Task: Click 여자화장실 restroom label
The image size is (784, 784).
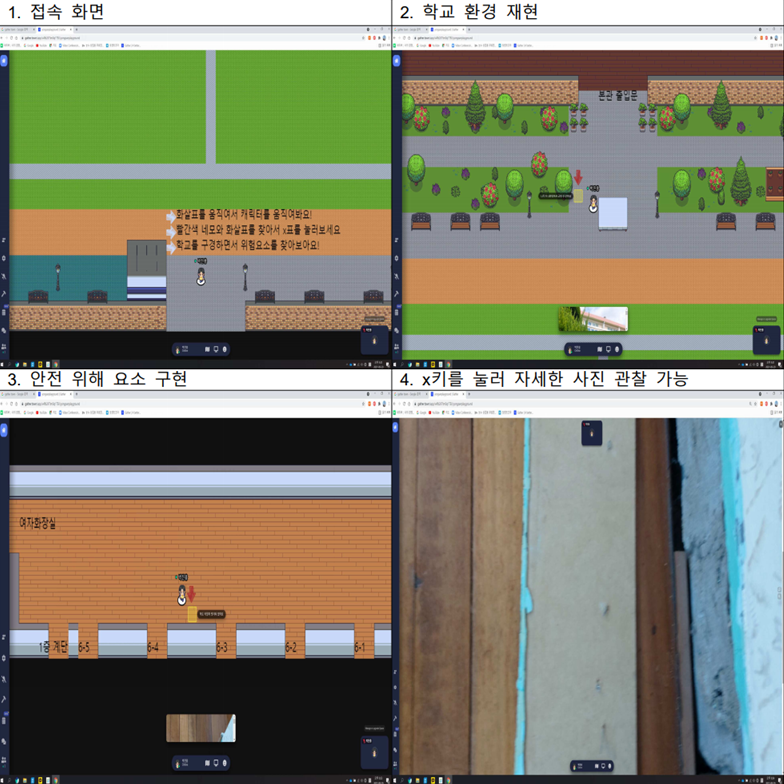Action: point(38,524)
